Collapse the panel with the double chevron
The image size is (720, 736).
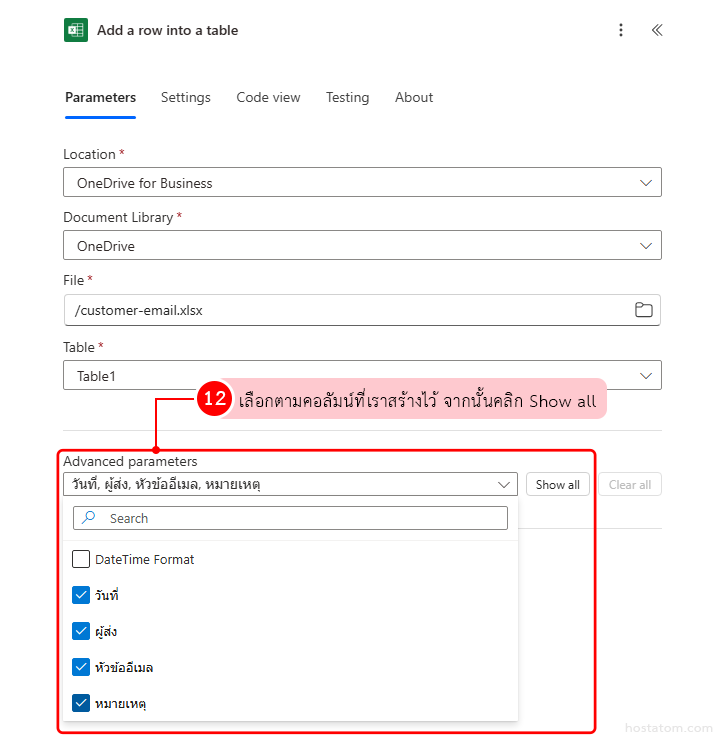[657, 30]
